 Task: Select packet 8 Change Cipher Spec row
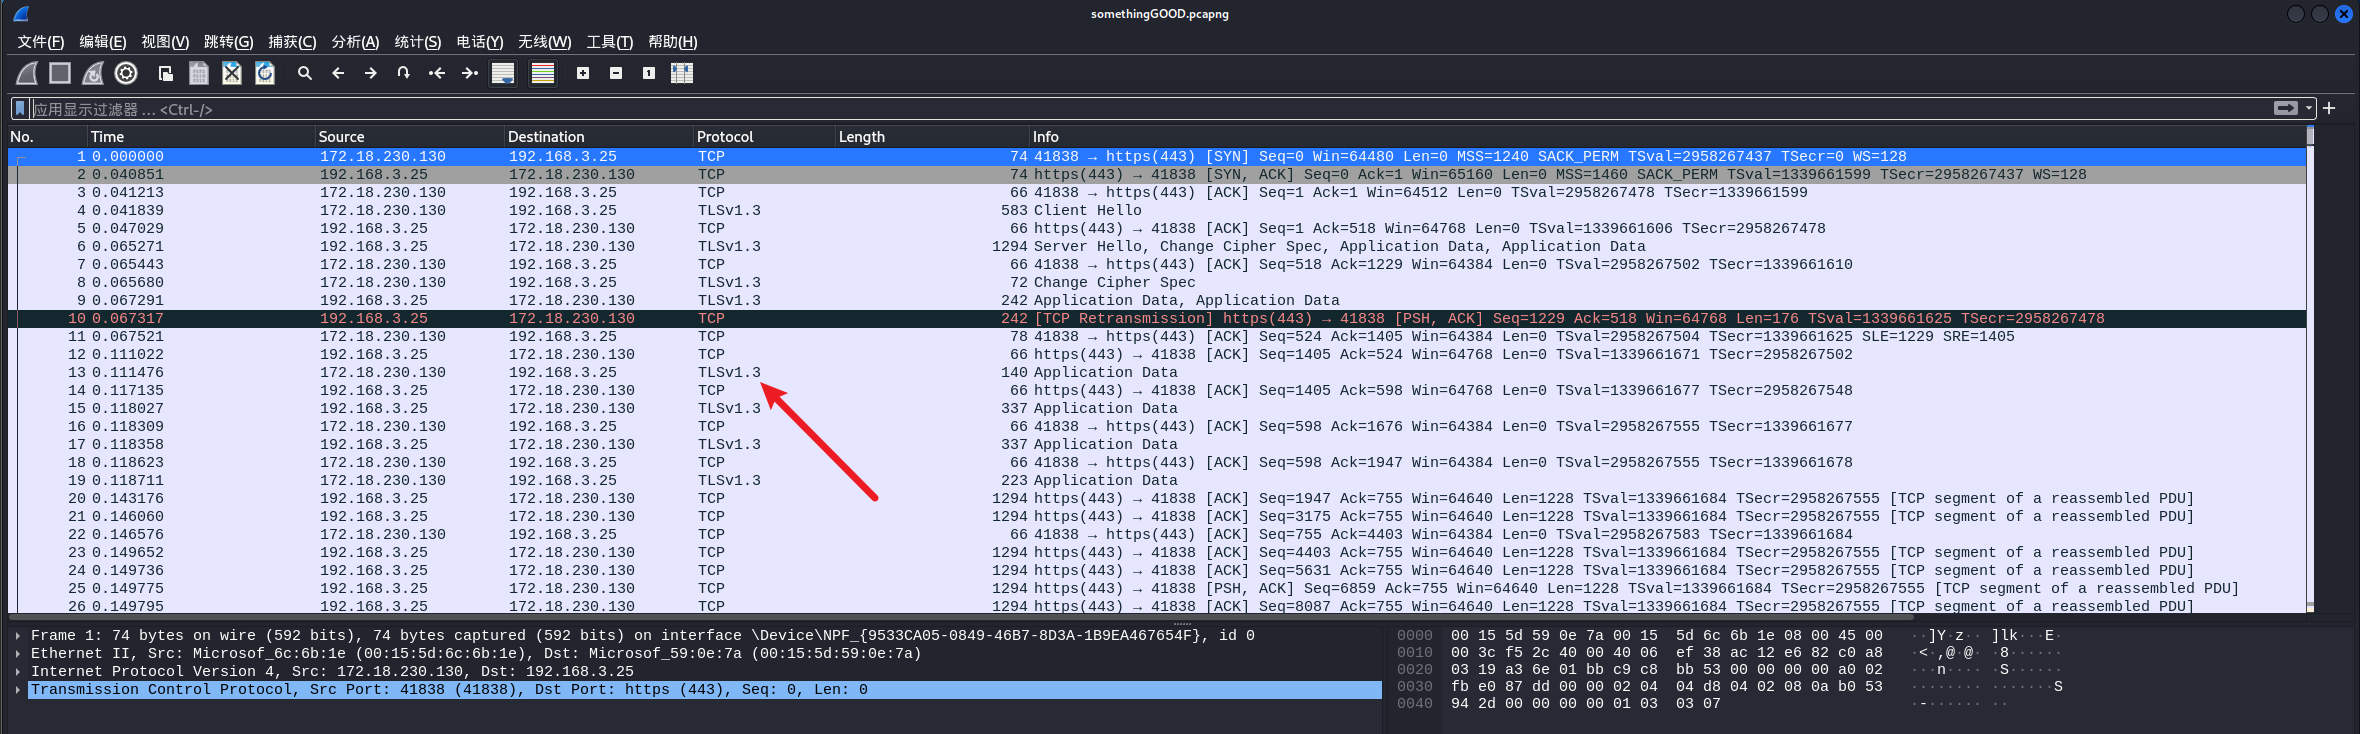coord(1157,283)
